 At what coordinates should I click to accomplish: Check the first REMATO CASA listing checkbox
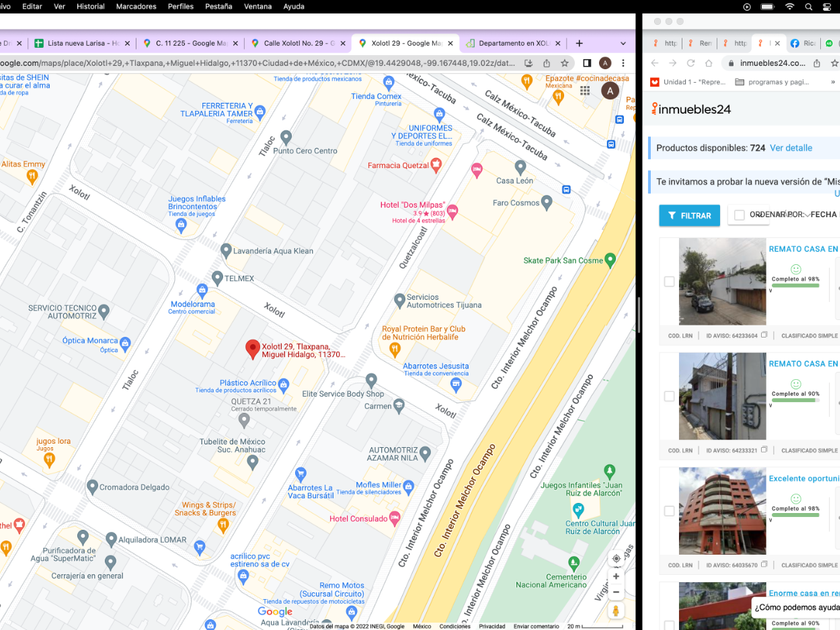(669, 281)
